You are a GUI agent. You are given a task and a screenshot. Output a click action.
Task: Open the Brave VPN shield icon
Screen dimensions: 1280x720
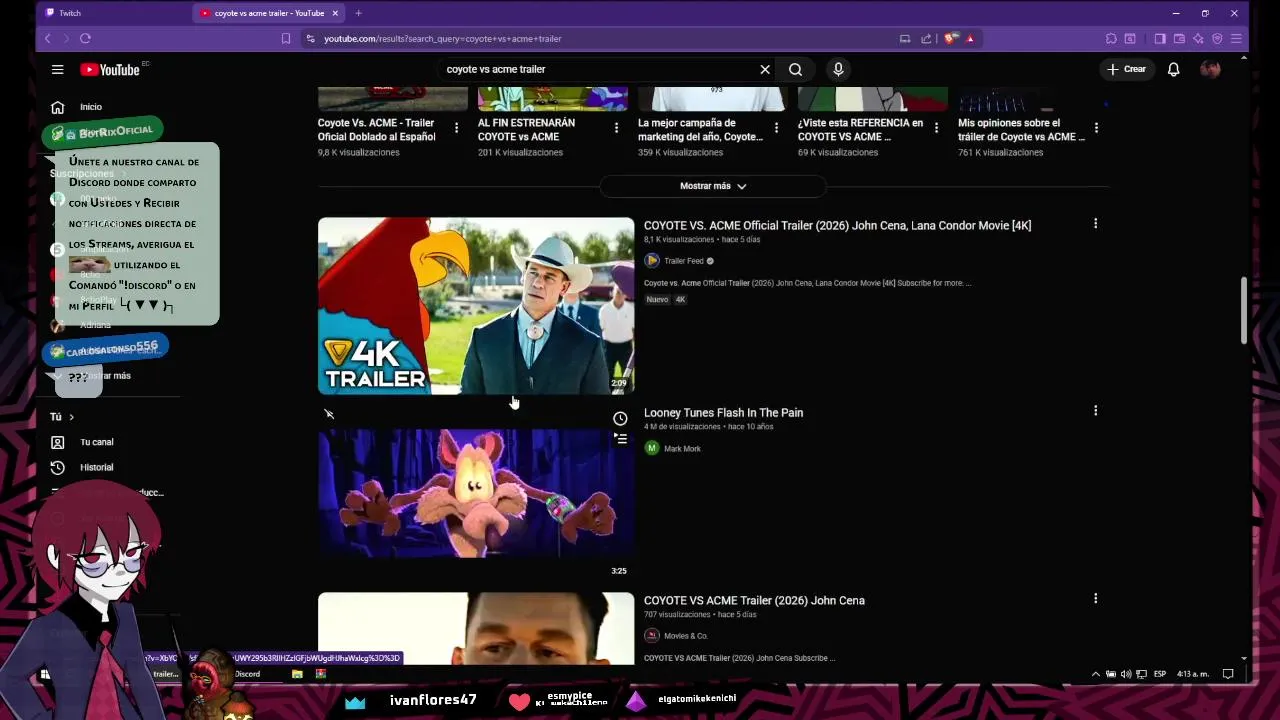pos(1217,38)
